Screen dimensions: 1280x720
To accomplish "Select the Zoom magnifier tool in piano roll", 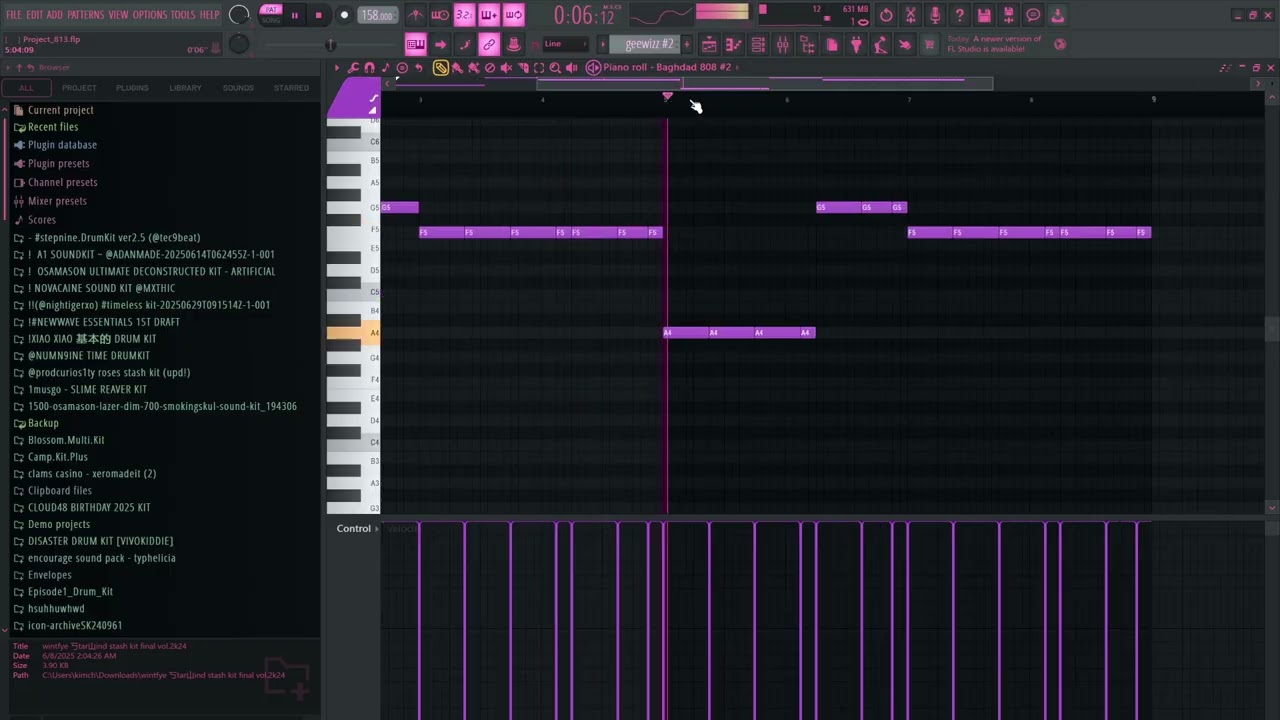I will (555, 68).
